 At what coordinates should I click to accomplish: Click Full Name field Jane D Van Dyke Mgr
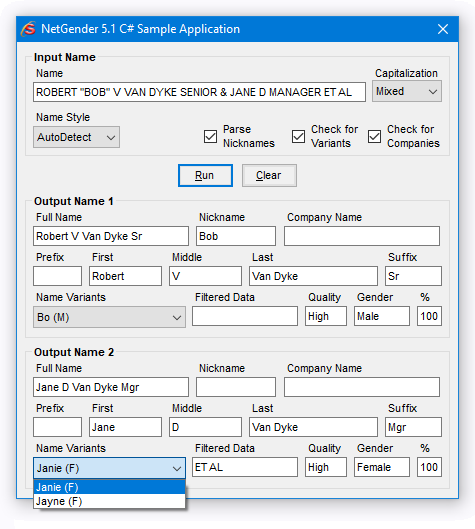click(x=111, y=387)
